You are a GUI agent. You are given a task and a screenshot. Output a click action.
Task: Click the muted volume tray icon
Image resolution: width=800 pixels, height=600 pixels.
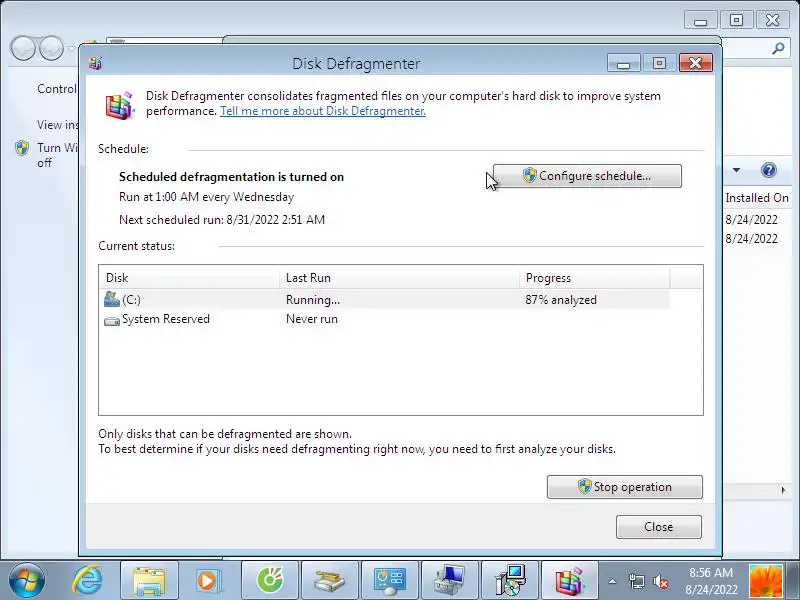coord(661,581)
